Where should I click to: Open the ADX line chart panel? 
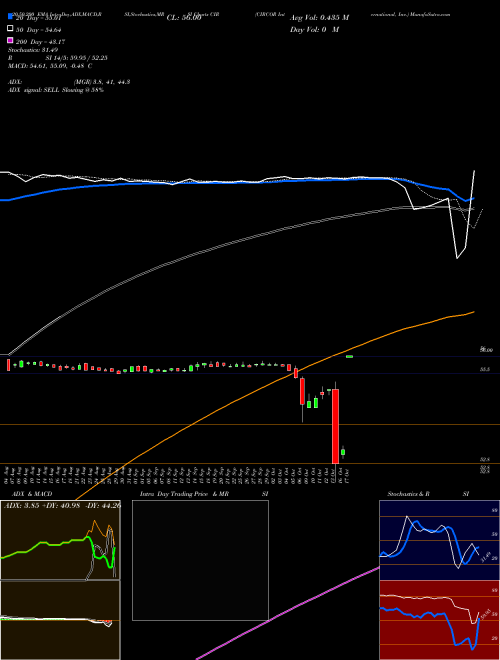click(60, 540)
